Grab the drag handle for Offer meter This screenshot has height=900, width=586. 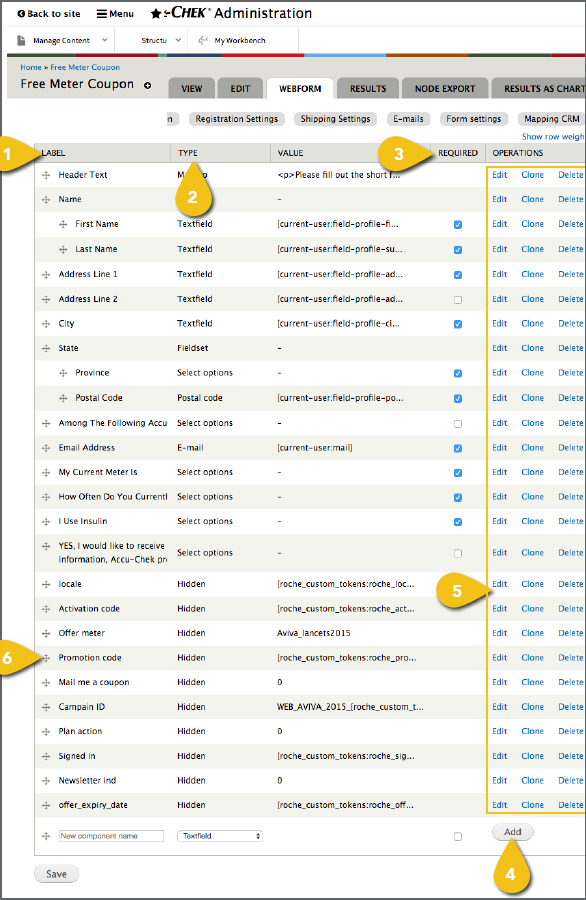[46, 634]
